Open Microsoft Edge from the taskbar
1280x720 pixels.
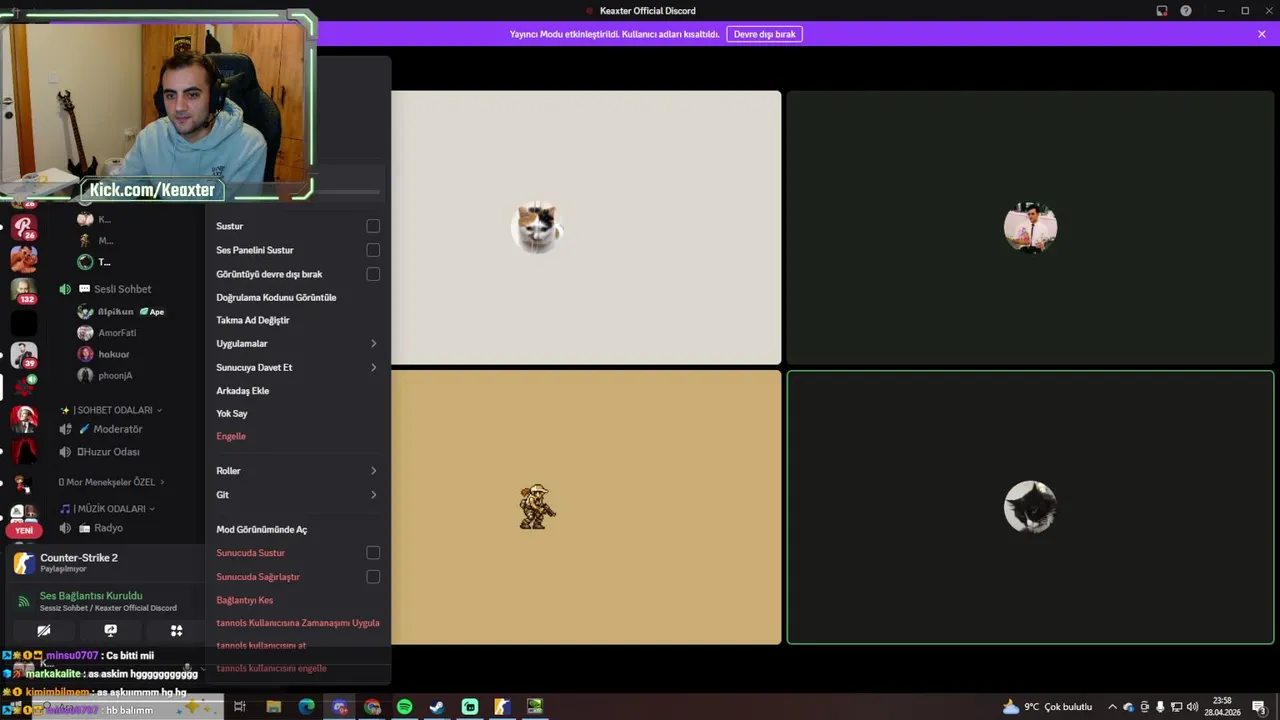306,707
